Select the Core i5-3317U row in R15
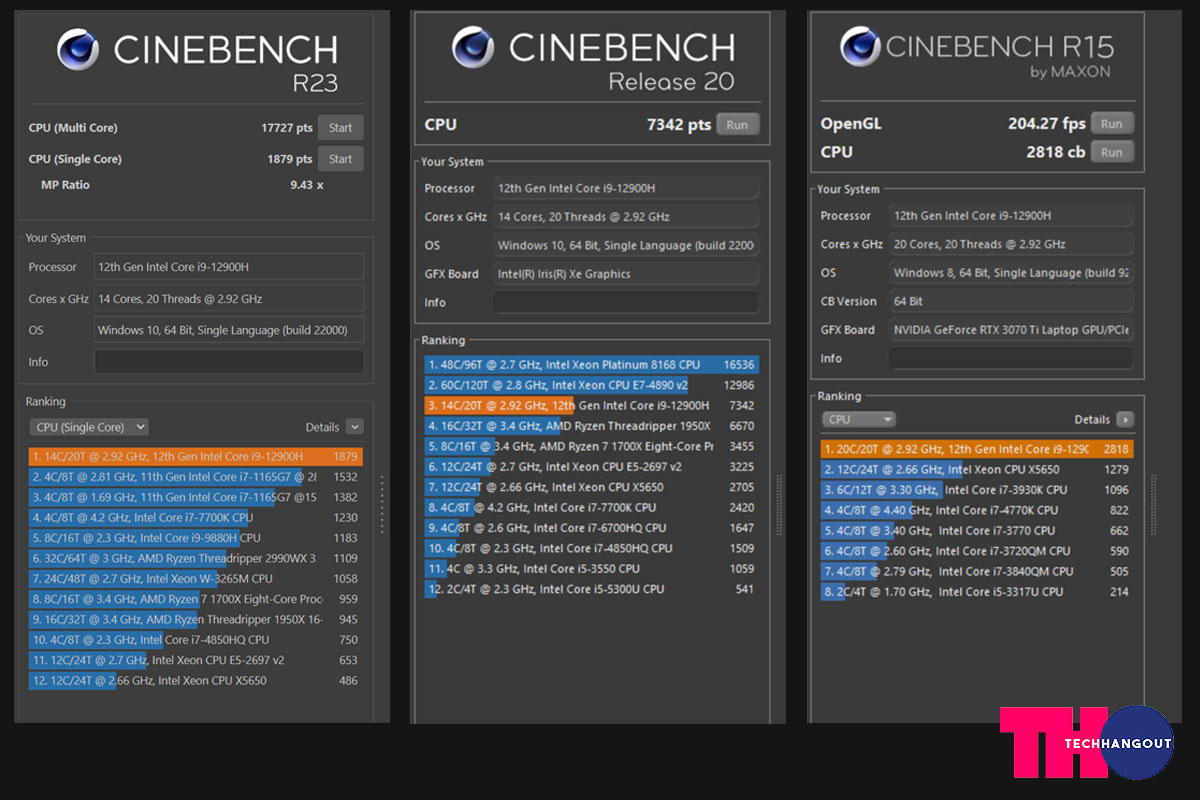This screenshot has height=800, width=1200. point(978,592)
